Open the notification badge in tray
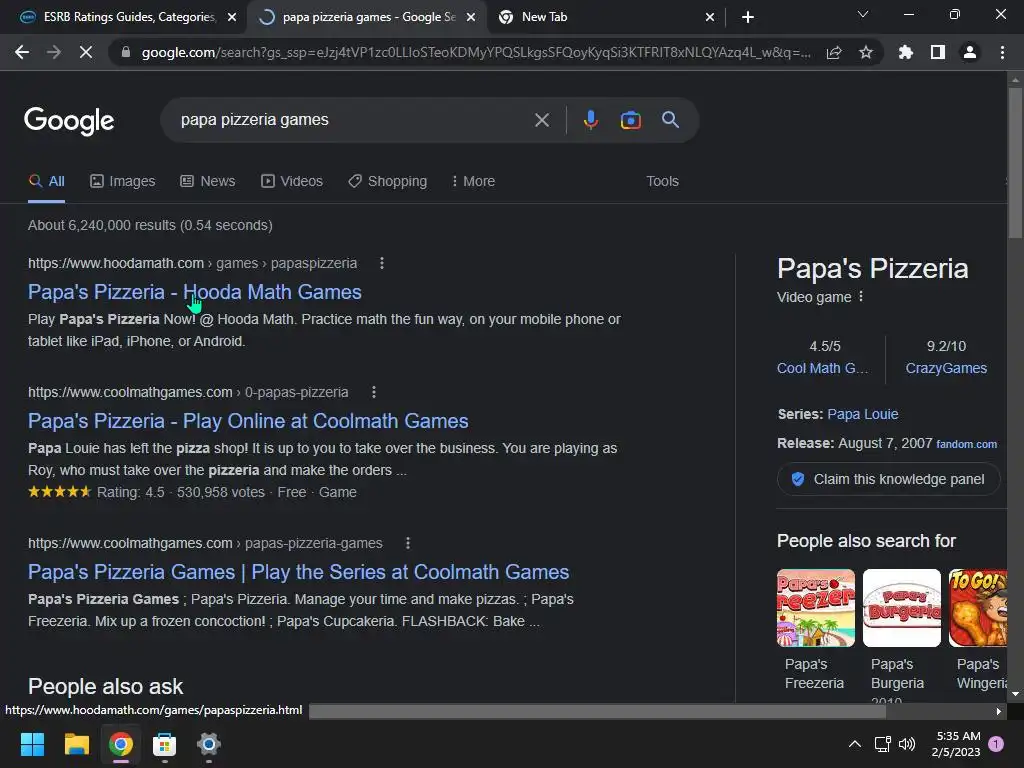 (996, 744)
